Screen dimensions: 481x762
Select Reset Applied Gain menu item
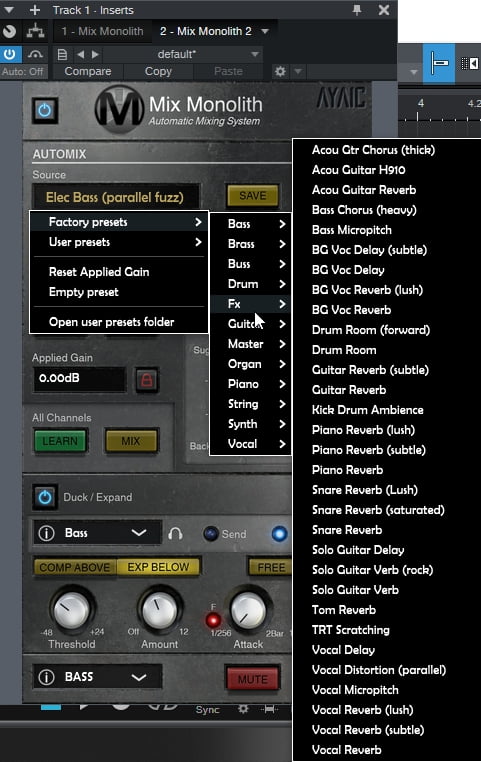[99, 272]
